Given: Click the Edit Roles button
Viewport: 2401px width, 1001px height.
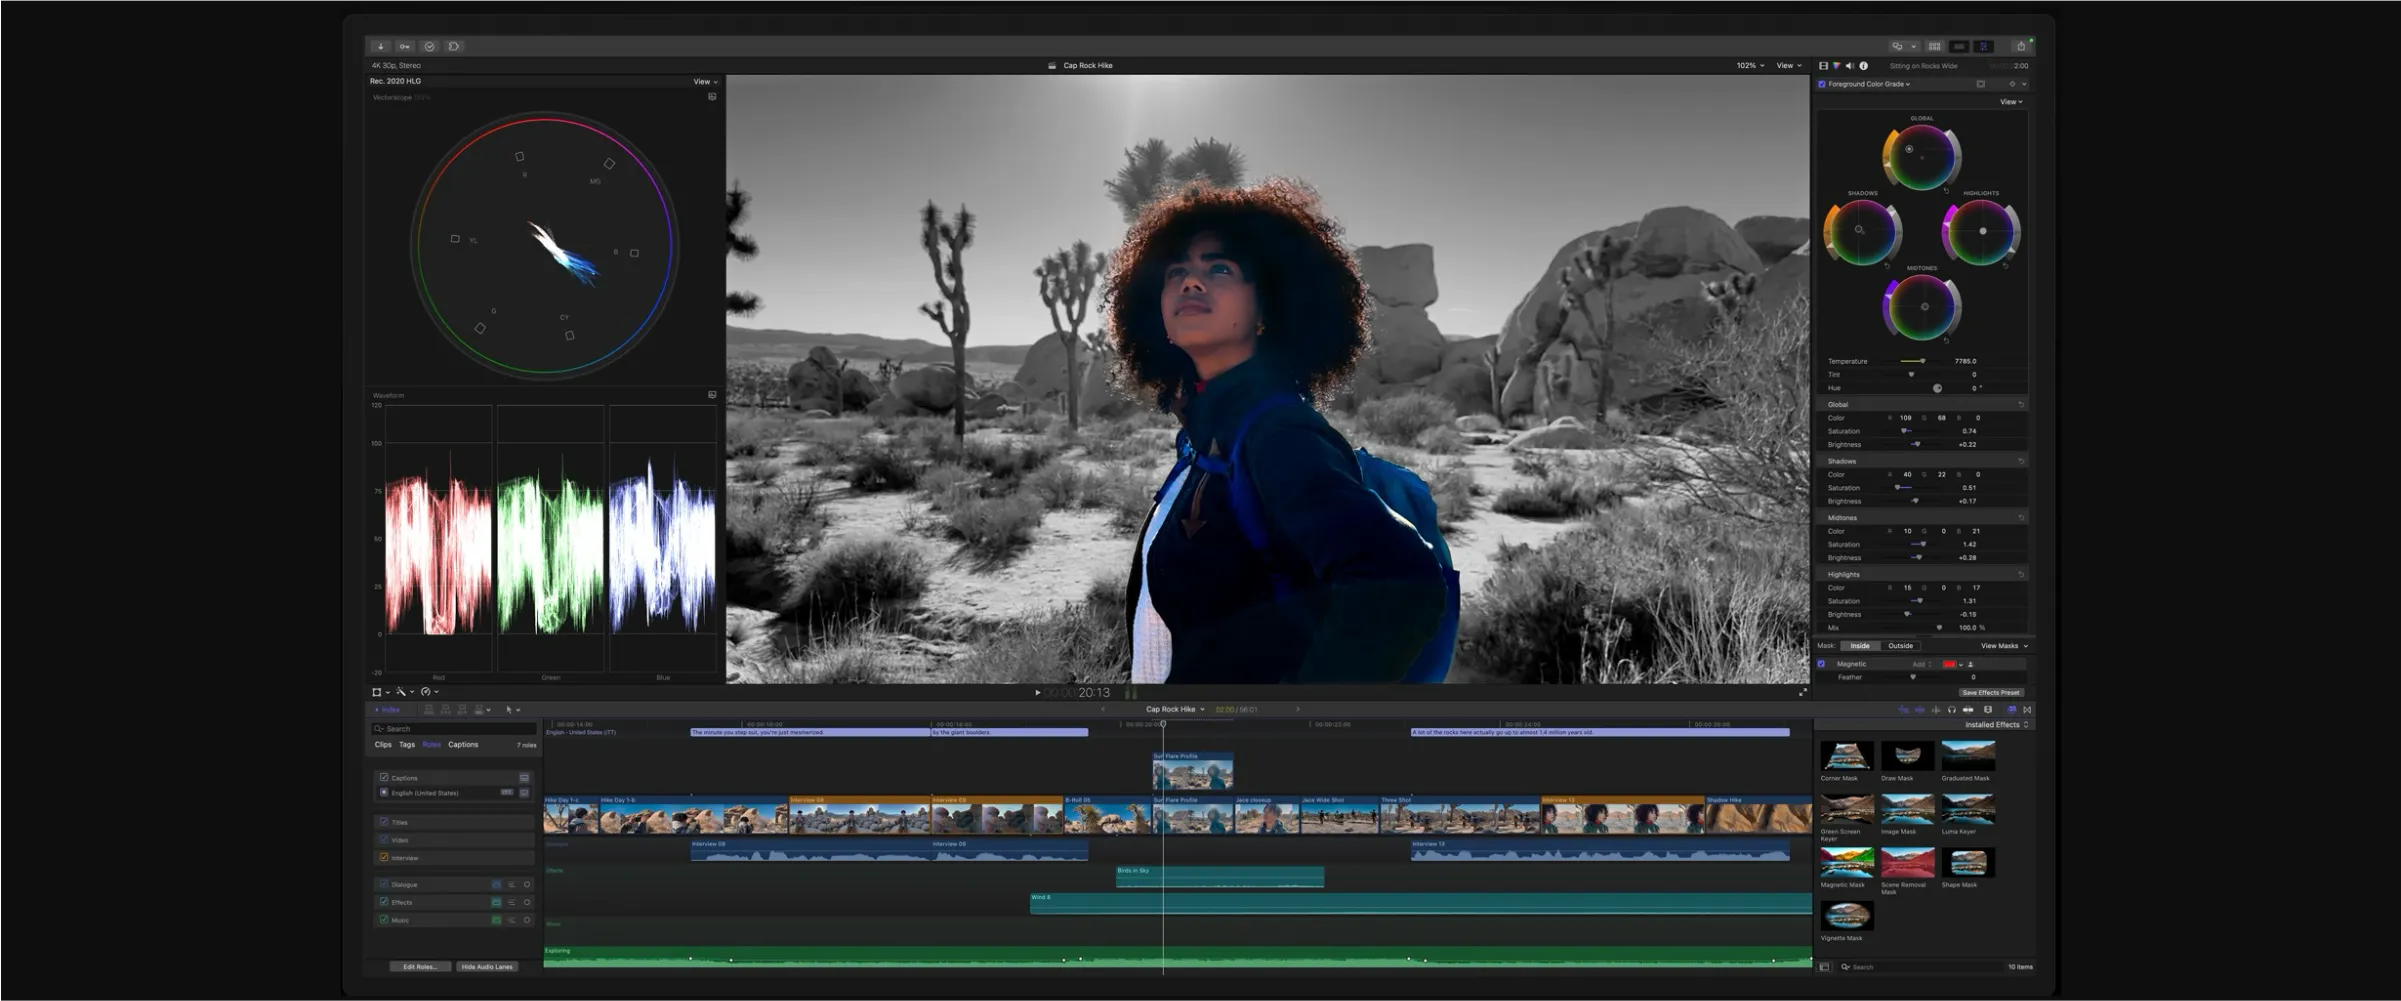Looking at the screenshot, I should point(420,967).
